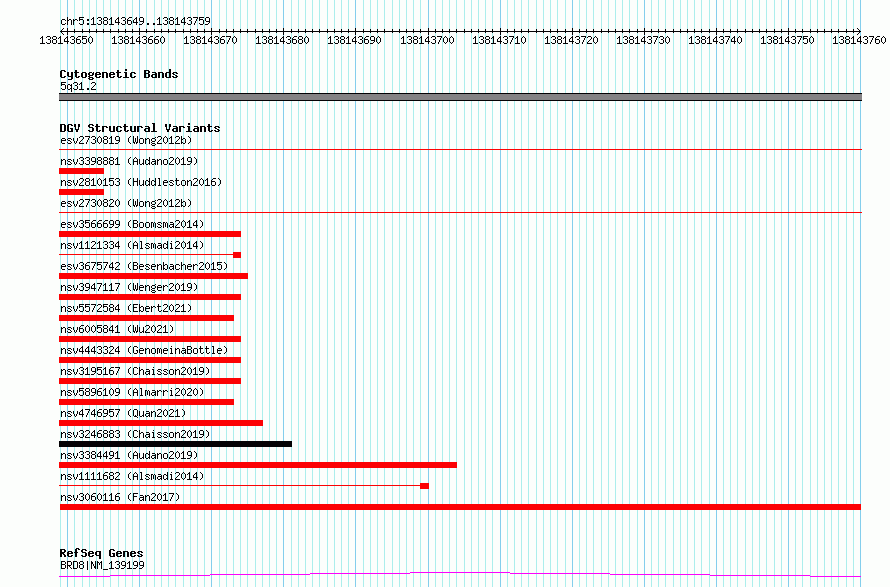The width and height of the screenshot is (890, 587).
Task: Click ruler position 138143650
Action: (x=66, y=40)
